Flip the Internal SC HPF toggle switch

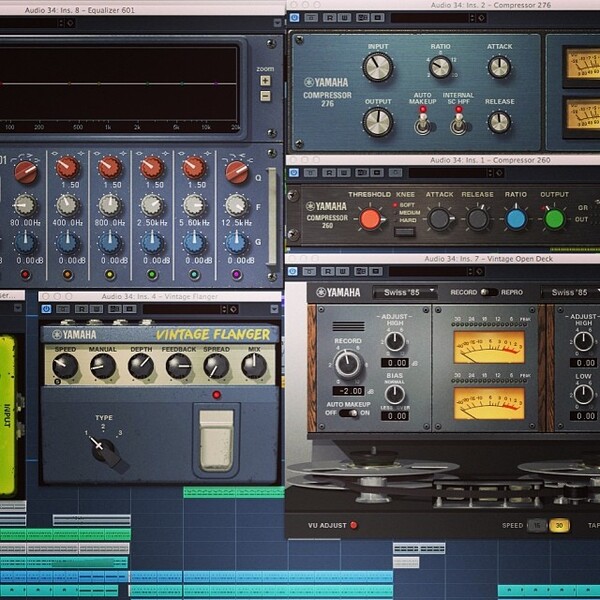pyautogui.click(x=458, y=122)
